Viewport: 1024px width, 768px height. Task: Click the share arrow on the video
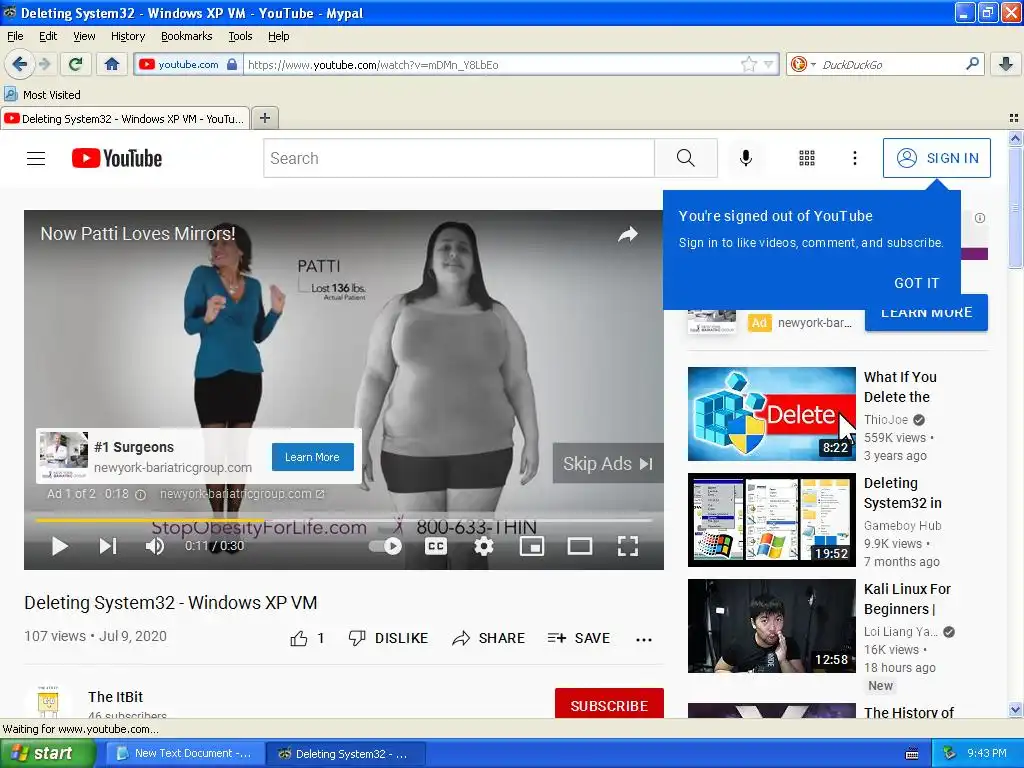pos(628,234)
